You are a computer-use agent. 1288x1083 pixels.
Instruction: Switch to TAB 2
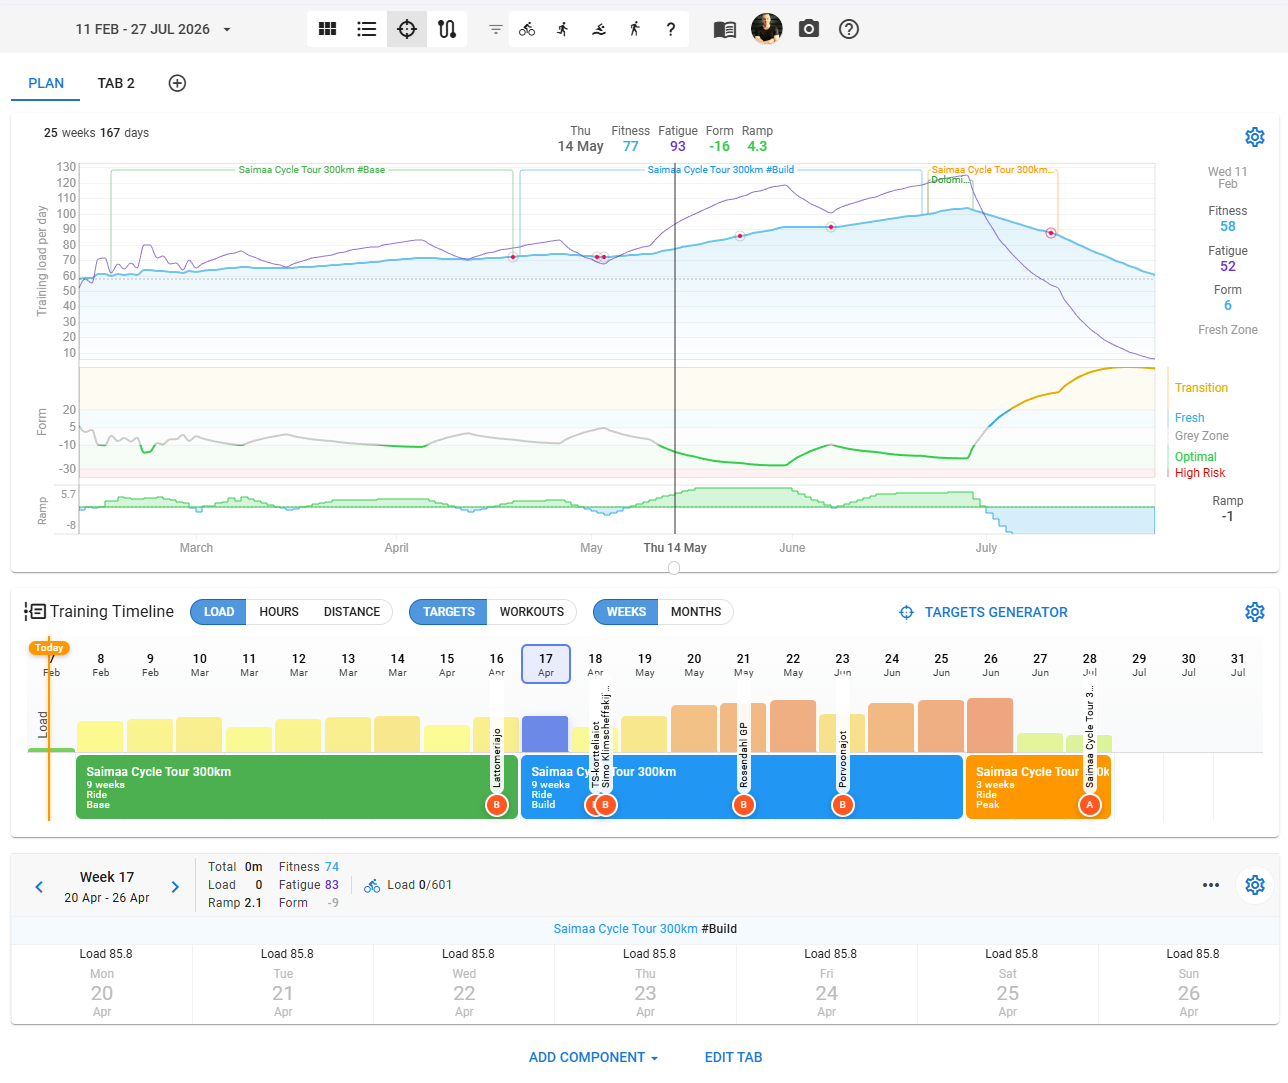pyautogui.click(x=116, y=83)
